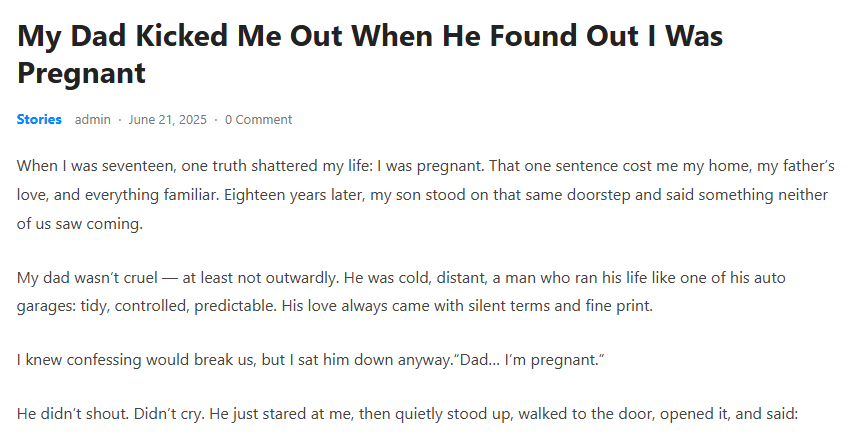Click the word "Pregnant" in the title
Image resolution: width=852 pixels, height=448 pixels.
click(x=82, y=73)
